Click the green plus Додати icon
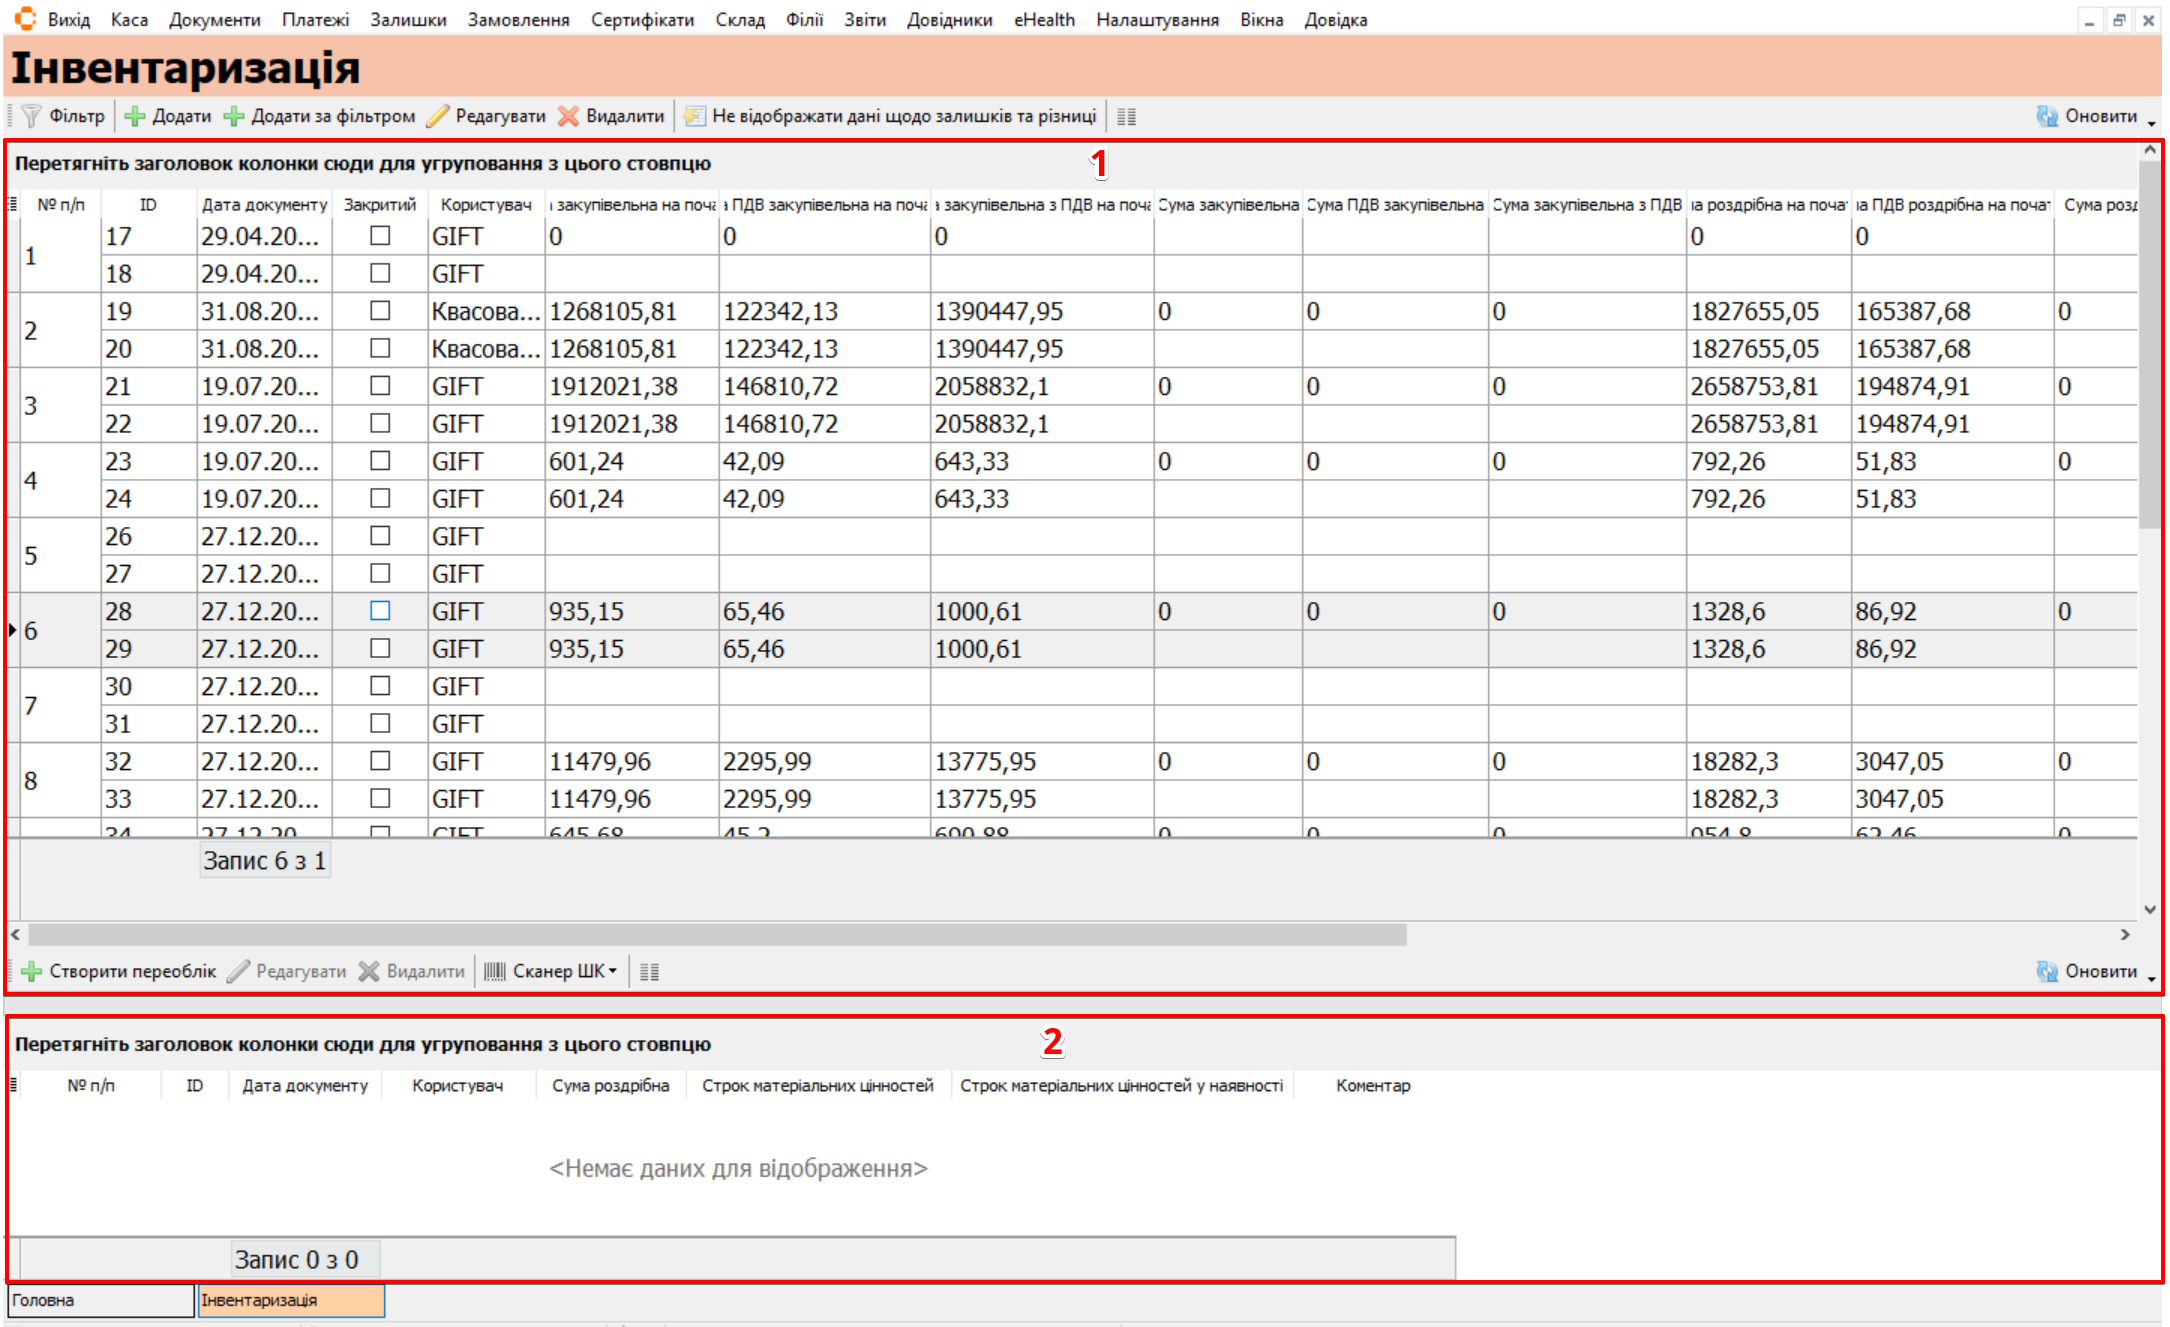Screen dimensions: 2170x1327 click(x=135, y=116)
